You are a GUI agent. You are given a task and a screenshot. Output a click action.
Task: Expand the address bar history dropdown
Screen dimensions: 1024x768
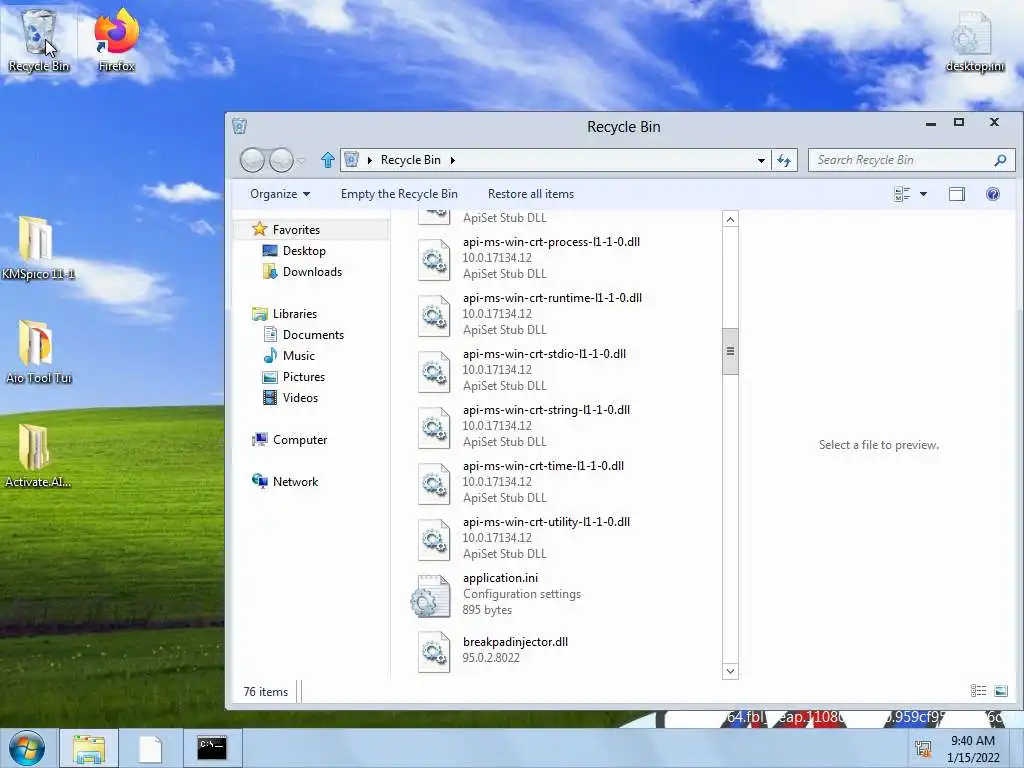[x=761, y=161]
